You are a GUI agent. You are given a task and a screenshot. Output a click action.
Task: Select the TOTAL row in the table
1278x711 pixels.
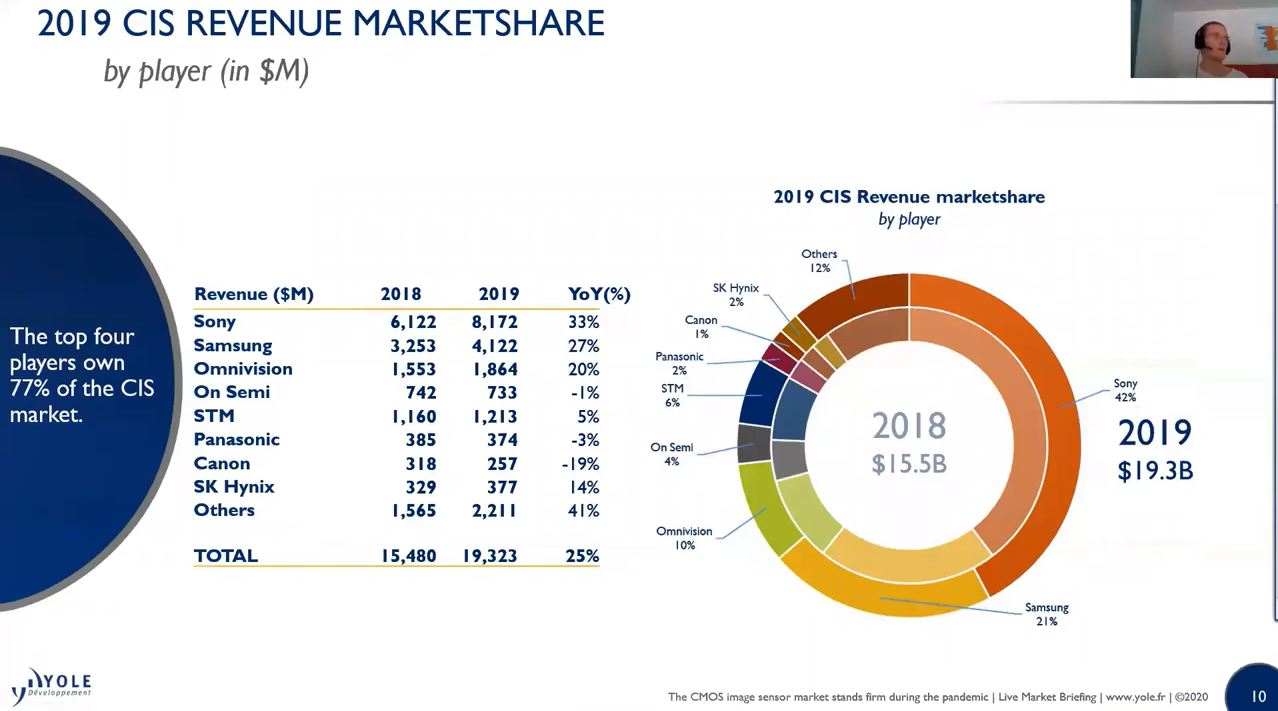coord(226,556)
